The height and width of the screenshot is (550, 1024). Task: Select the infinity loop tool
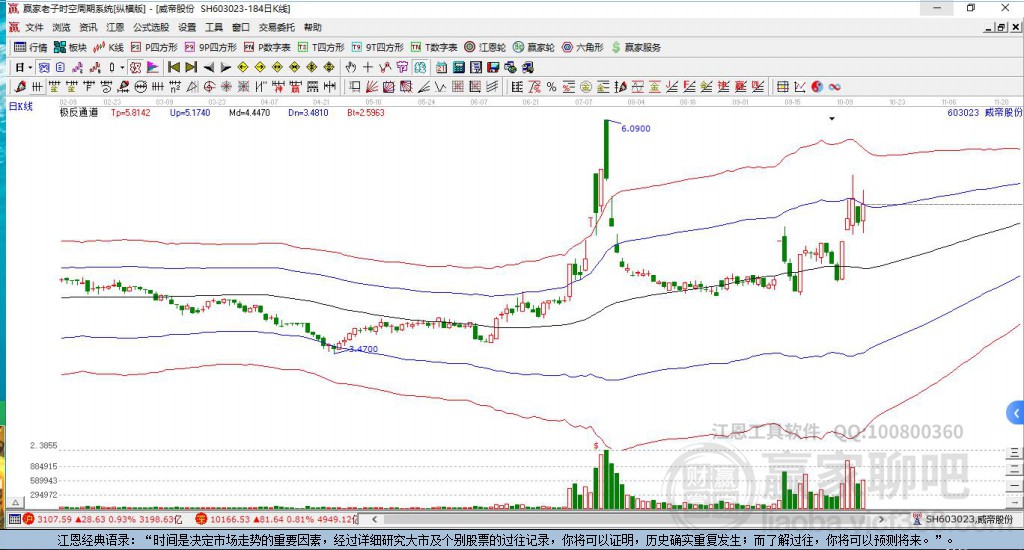834,86
